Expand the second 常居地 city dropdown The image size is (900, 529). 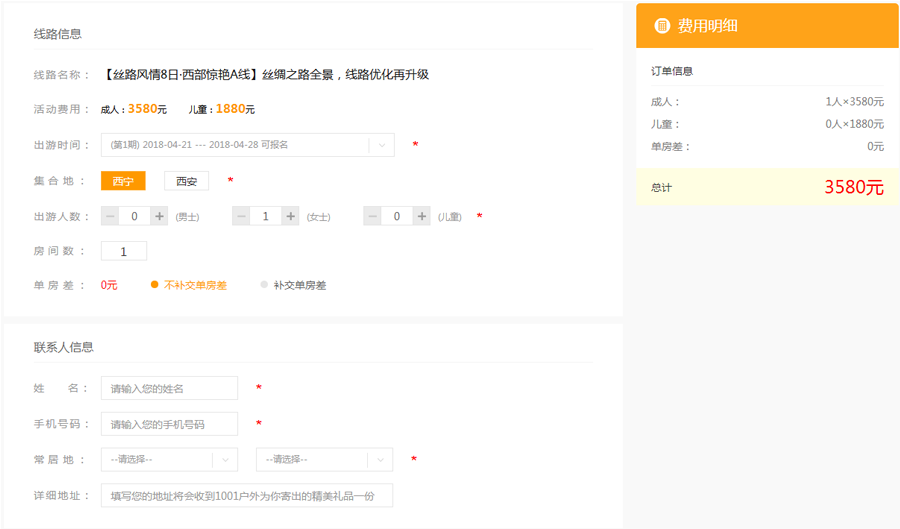tap(324, 460)
